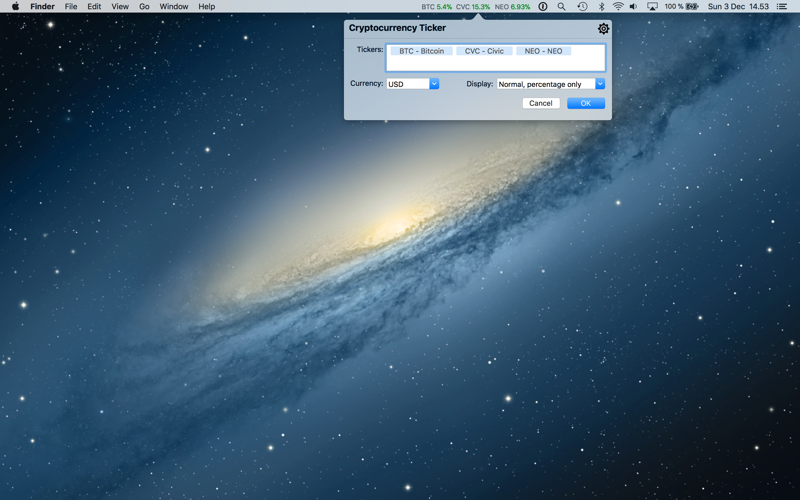Expand the Currency USD dropdown arrow
This screenshot has width=800, height=500.
point(434,84)
